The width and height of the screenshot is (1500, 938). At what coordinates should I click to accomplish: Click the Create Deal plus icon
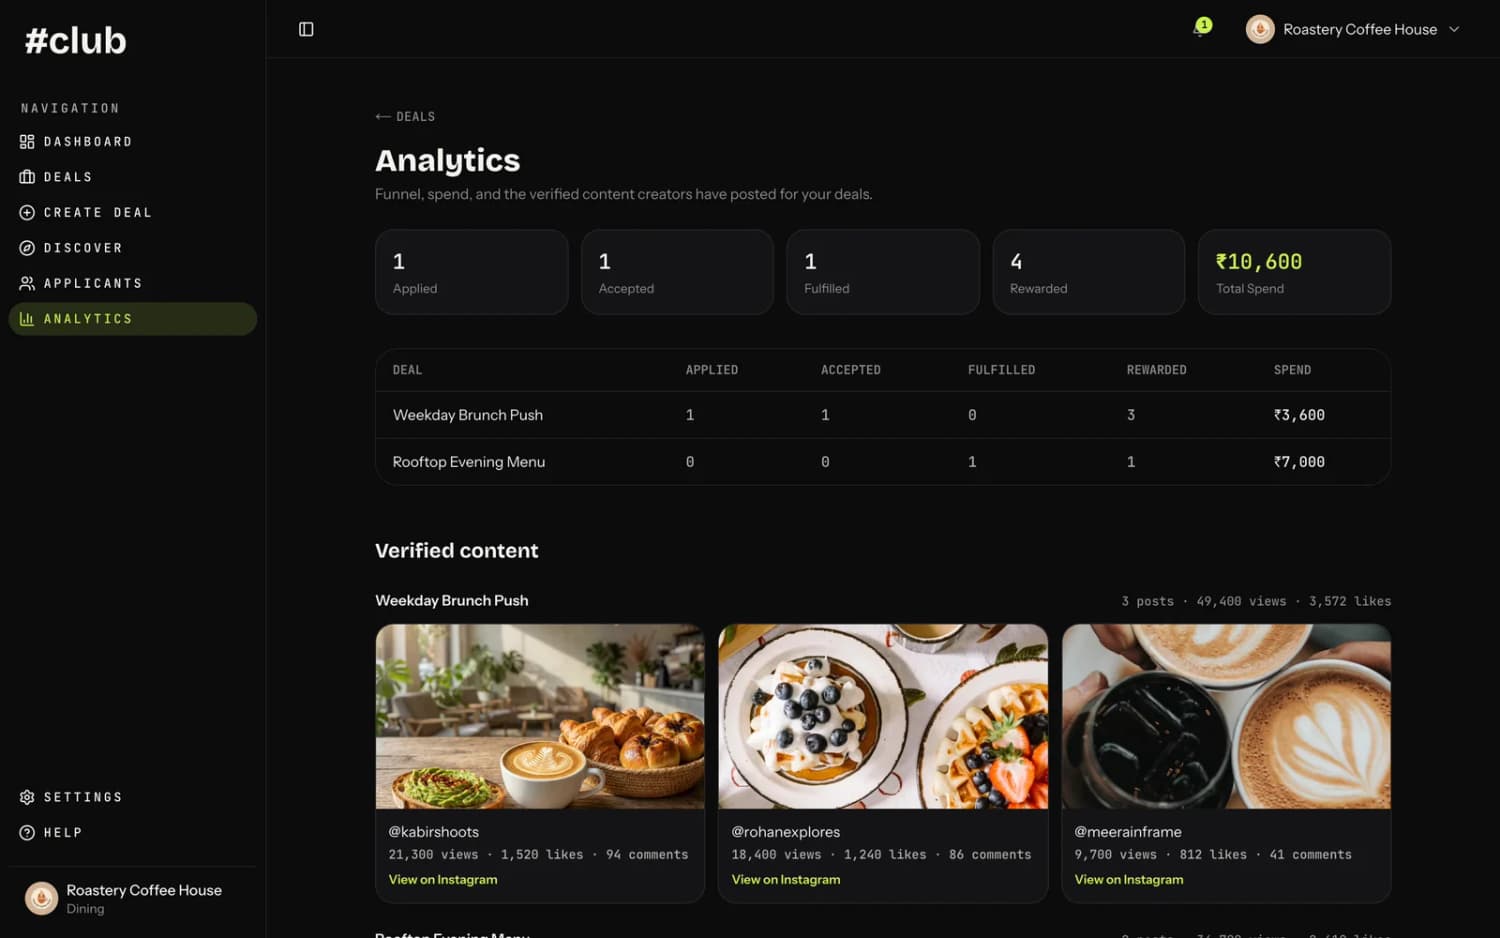[27, 213]
